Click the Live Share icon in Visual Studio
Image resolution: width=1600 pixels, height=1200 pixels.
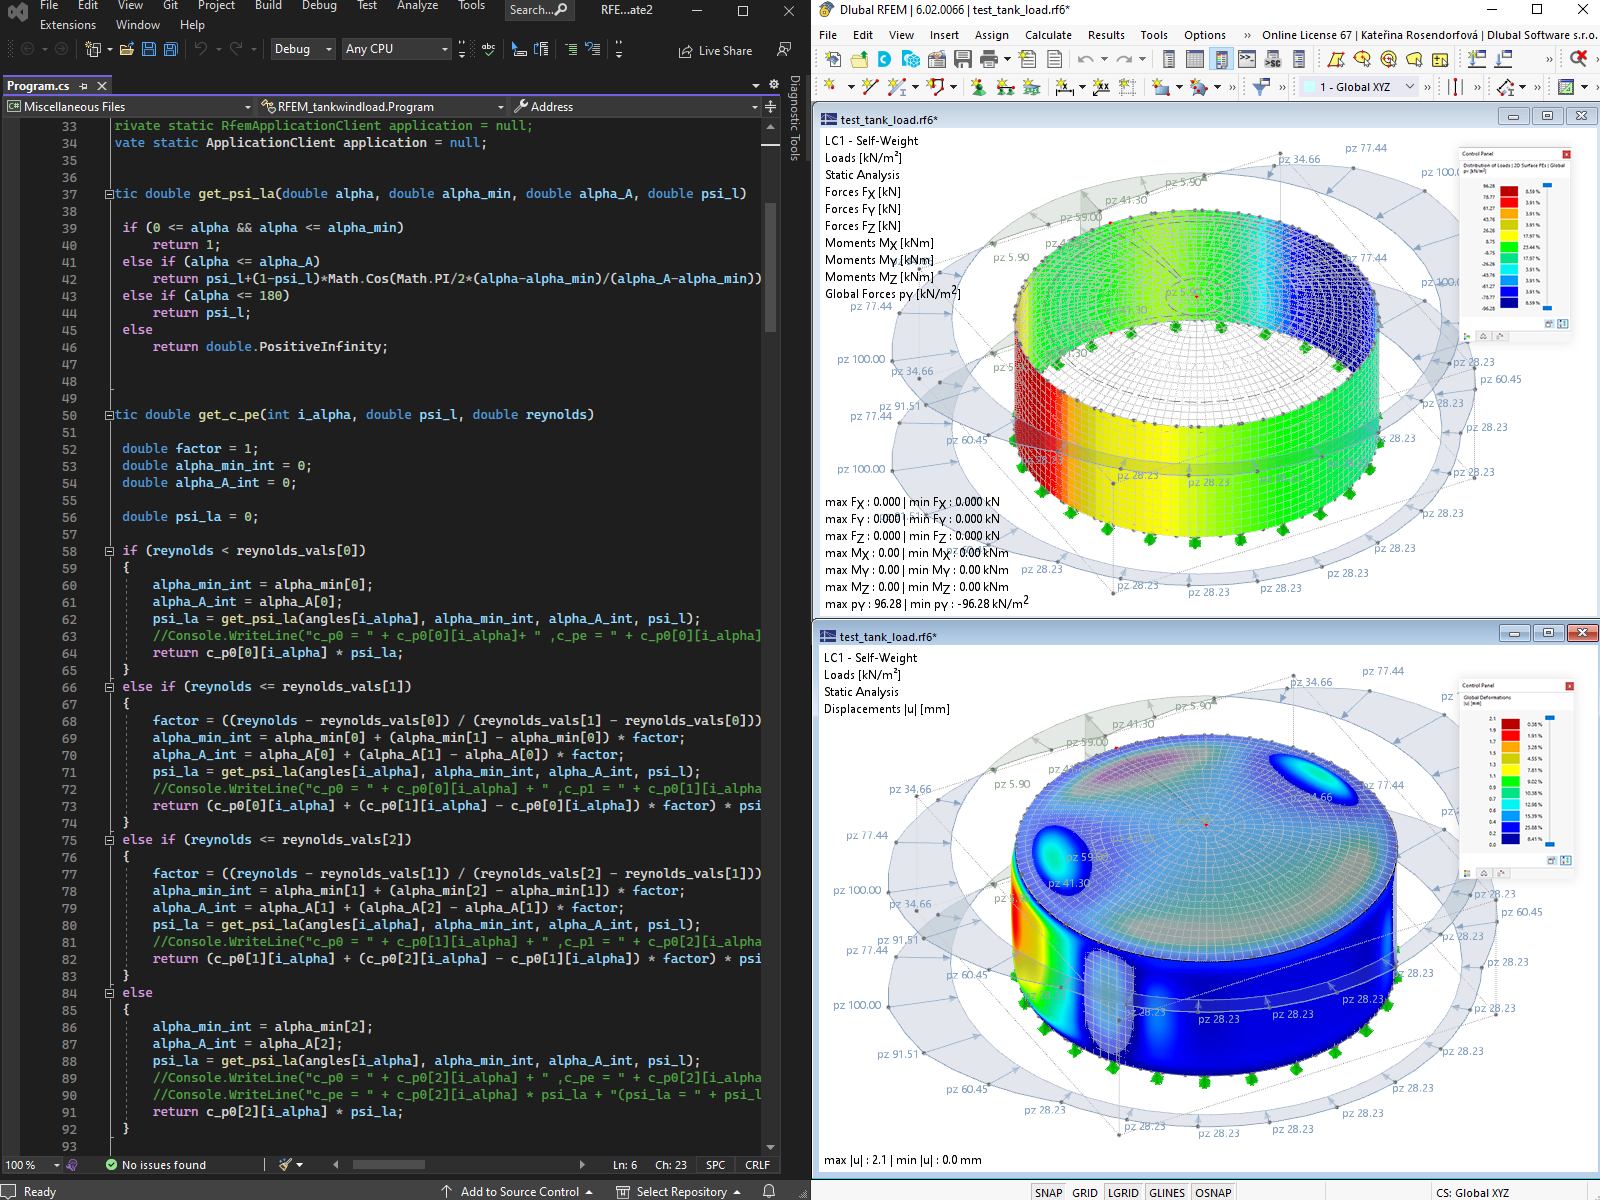click(716, 50)
